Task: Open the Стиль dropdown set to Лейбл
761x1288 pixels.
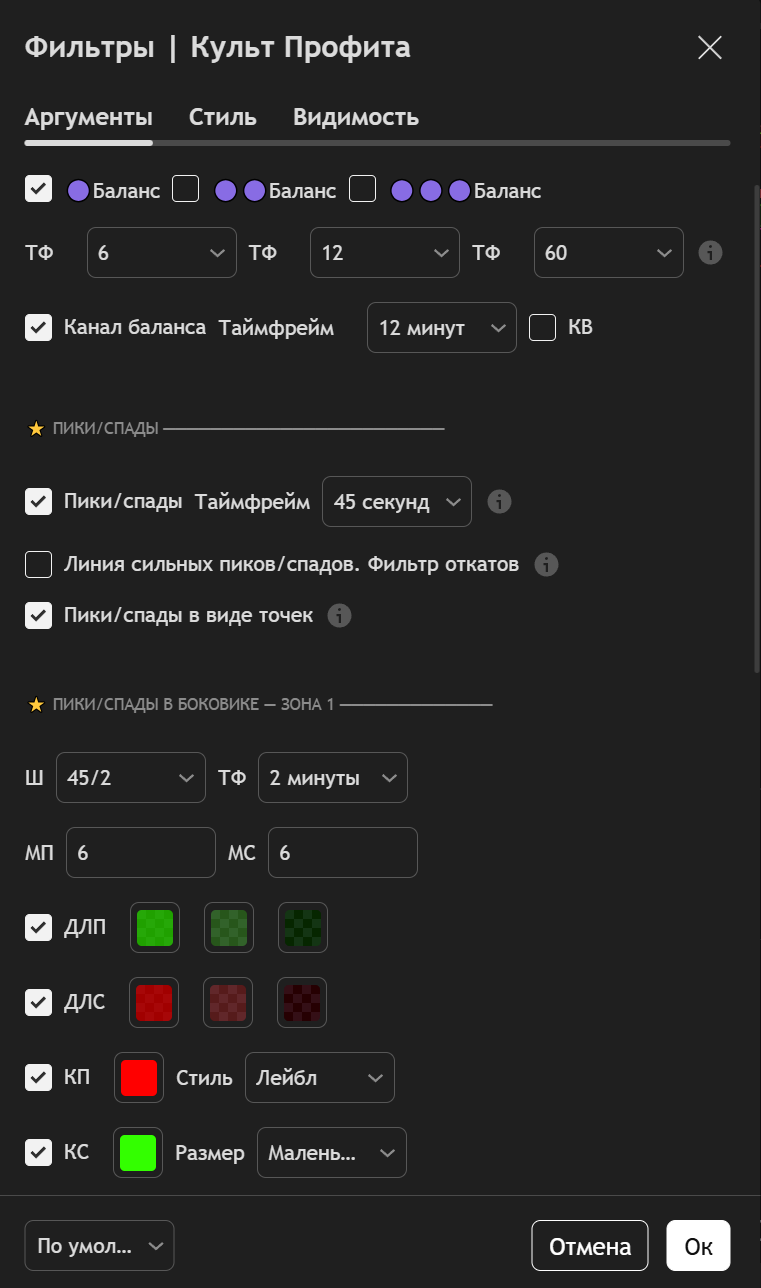Action: point(319,1078)
